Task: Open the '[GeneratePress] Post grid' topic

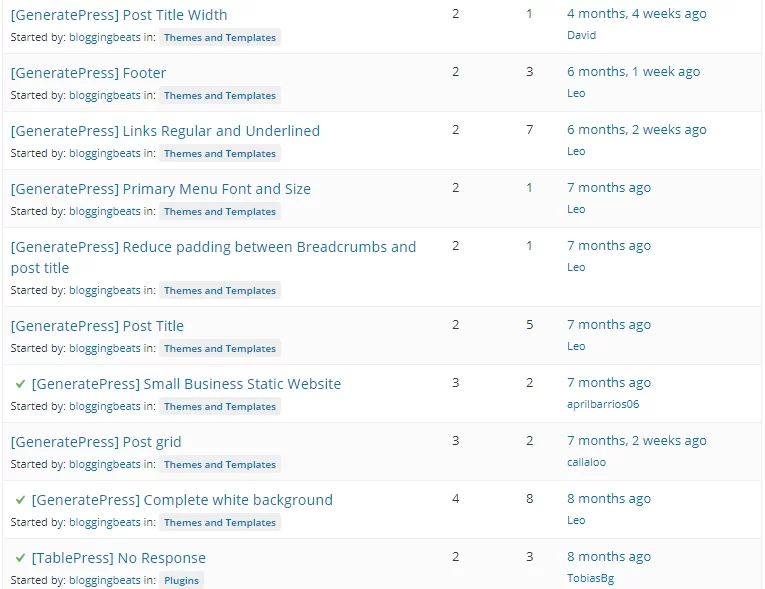Action: pyautogui.click(x=96, y=442)
